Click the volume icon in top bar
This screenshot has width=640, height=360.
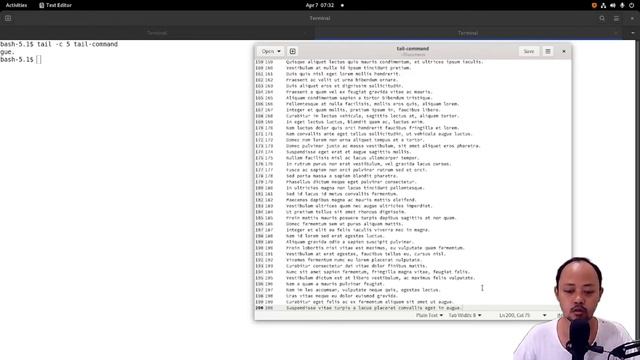613,5
